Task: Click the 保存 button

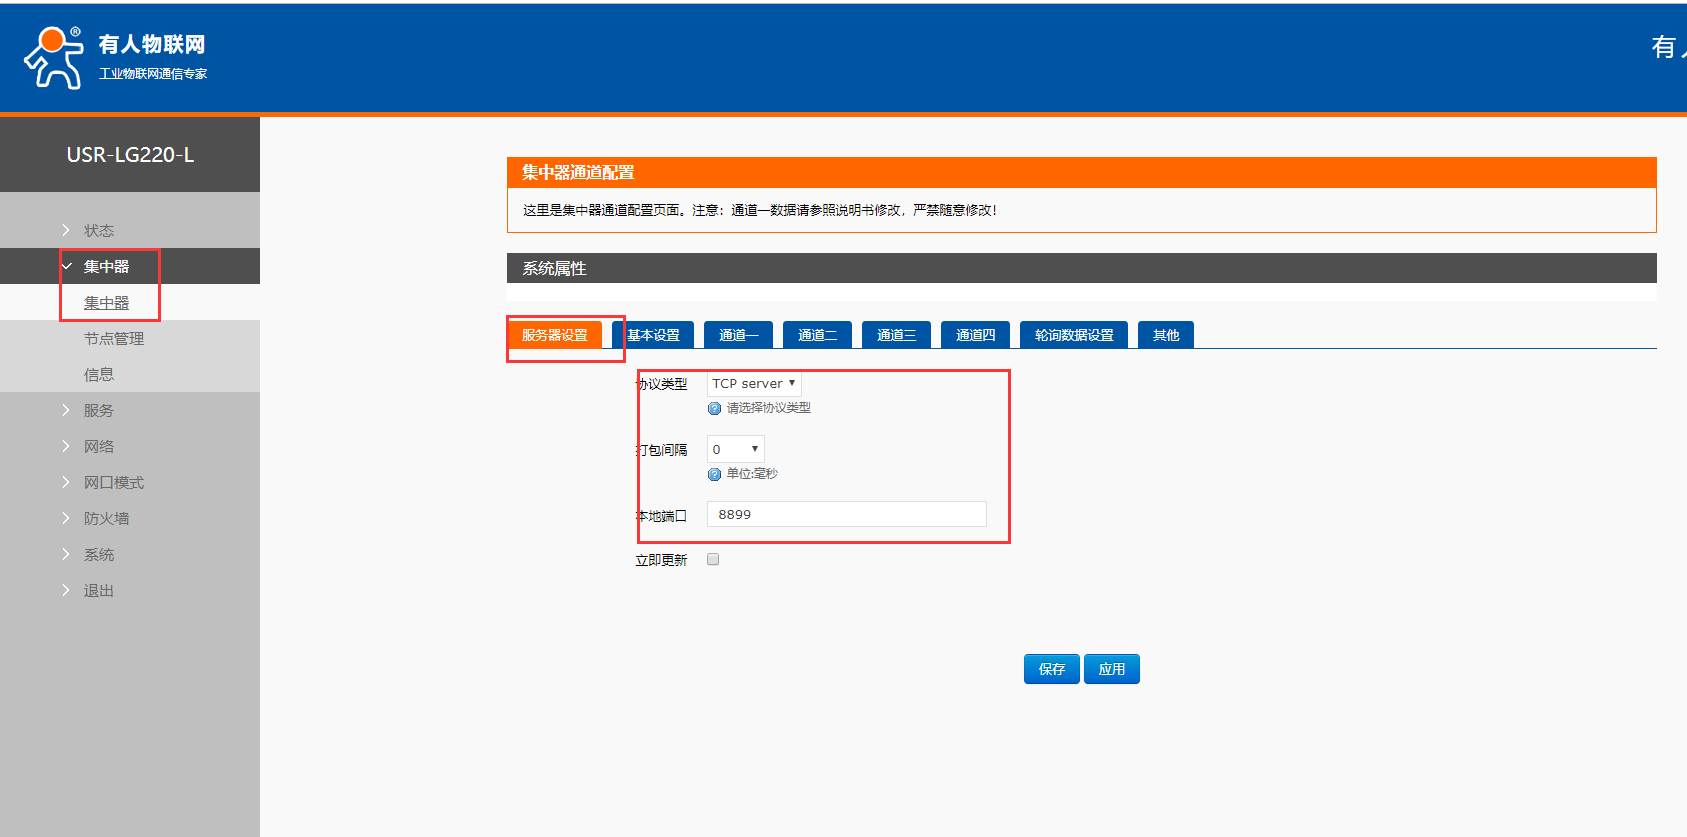Action: tap(1051, 669)
